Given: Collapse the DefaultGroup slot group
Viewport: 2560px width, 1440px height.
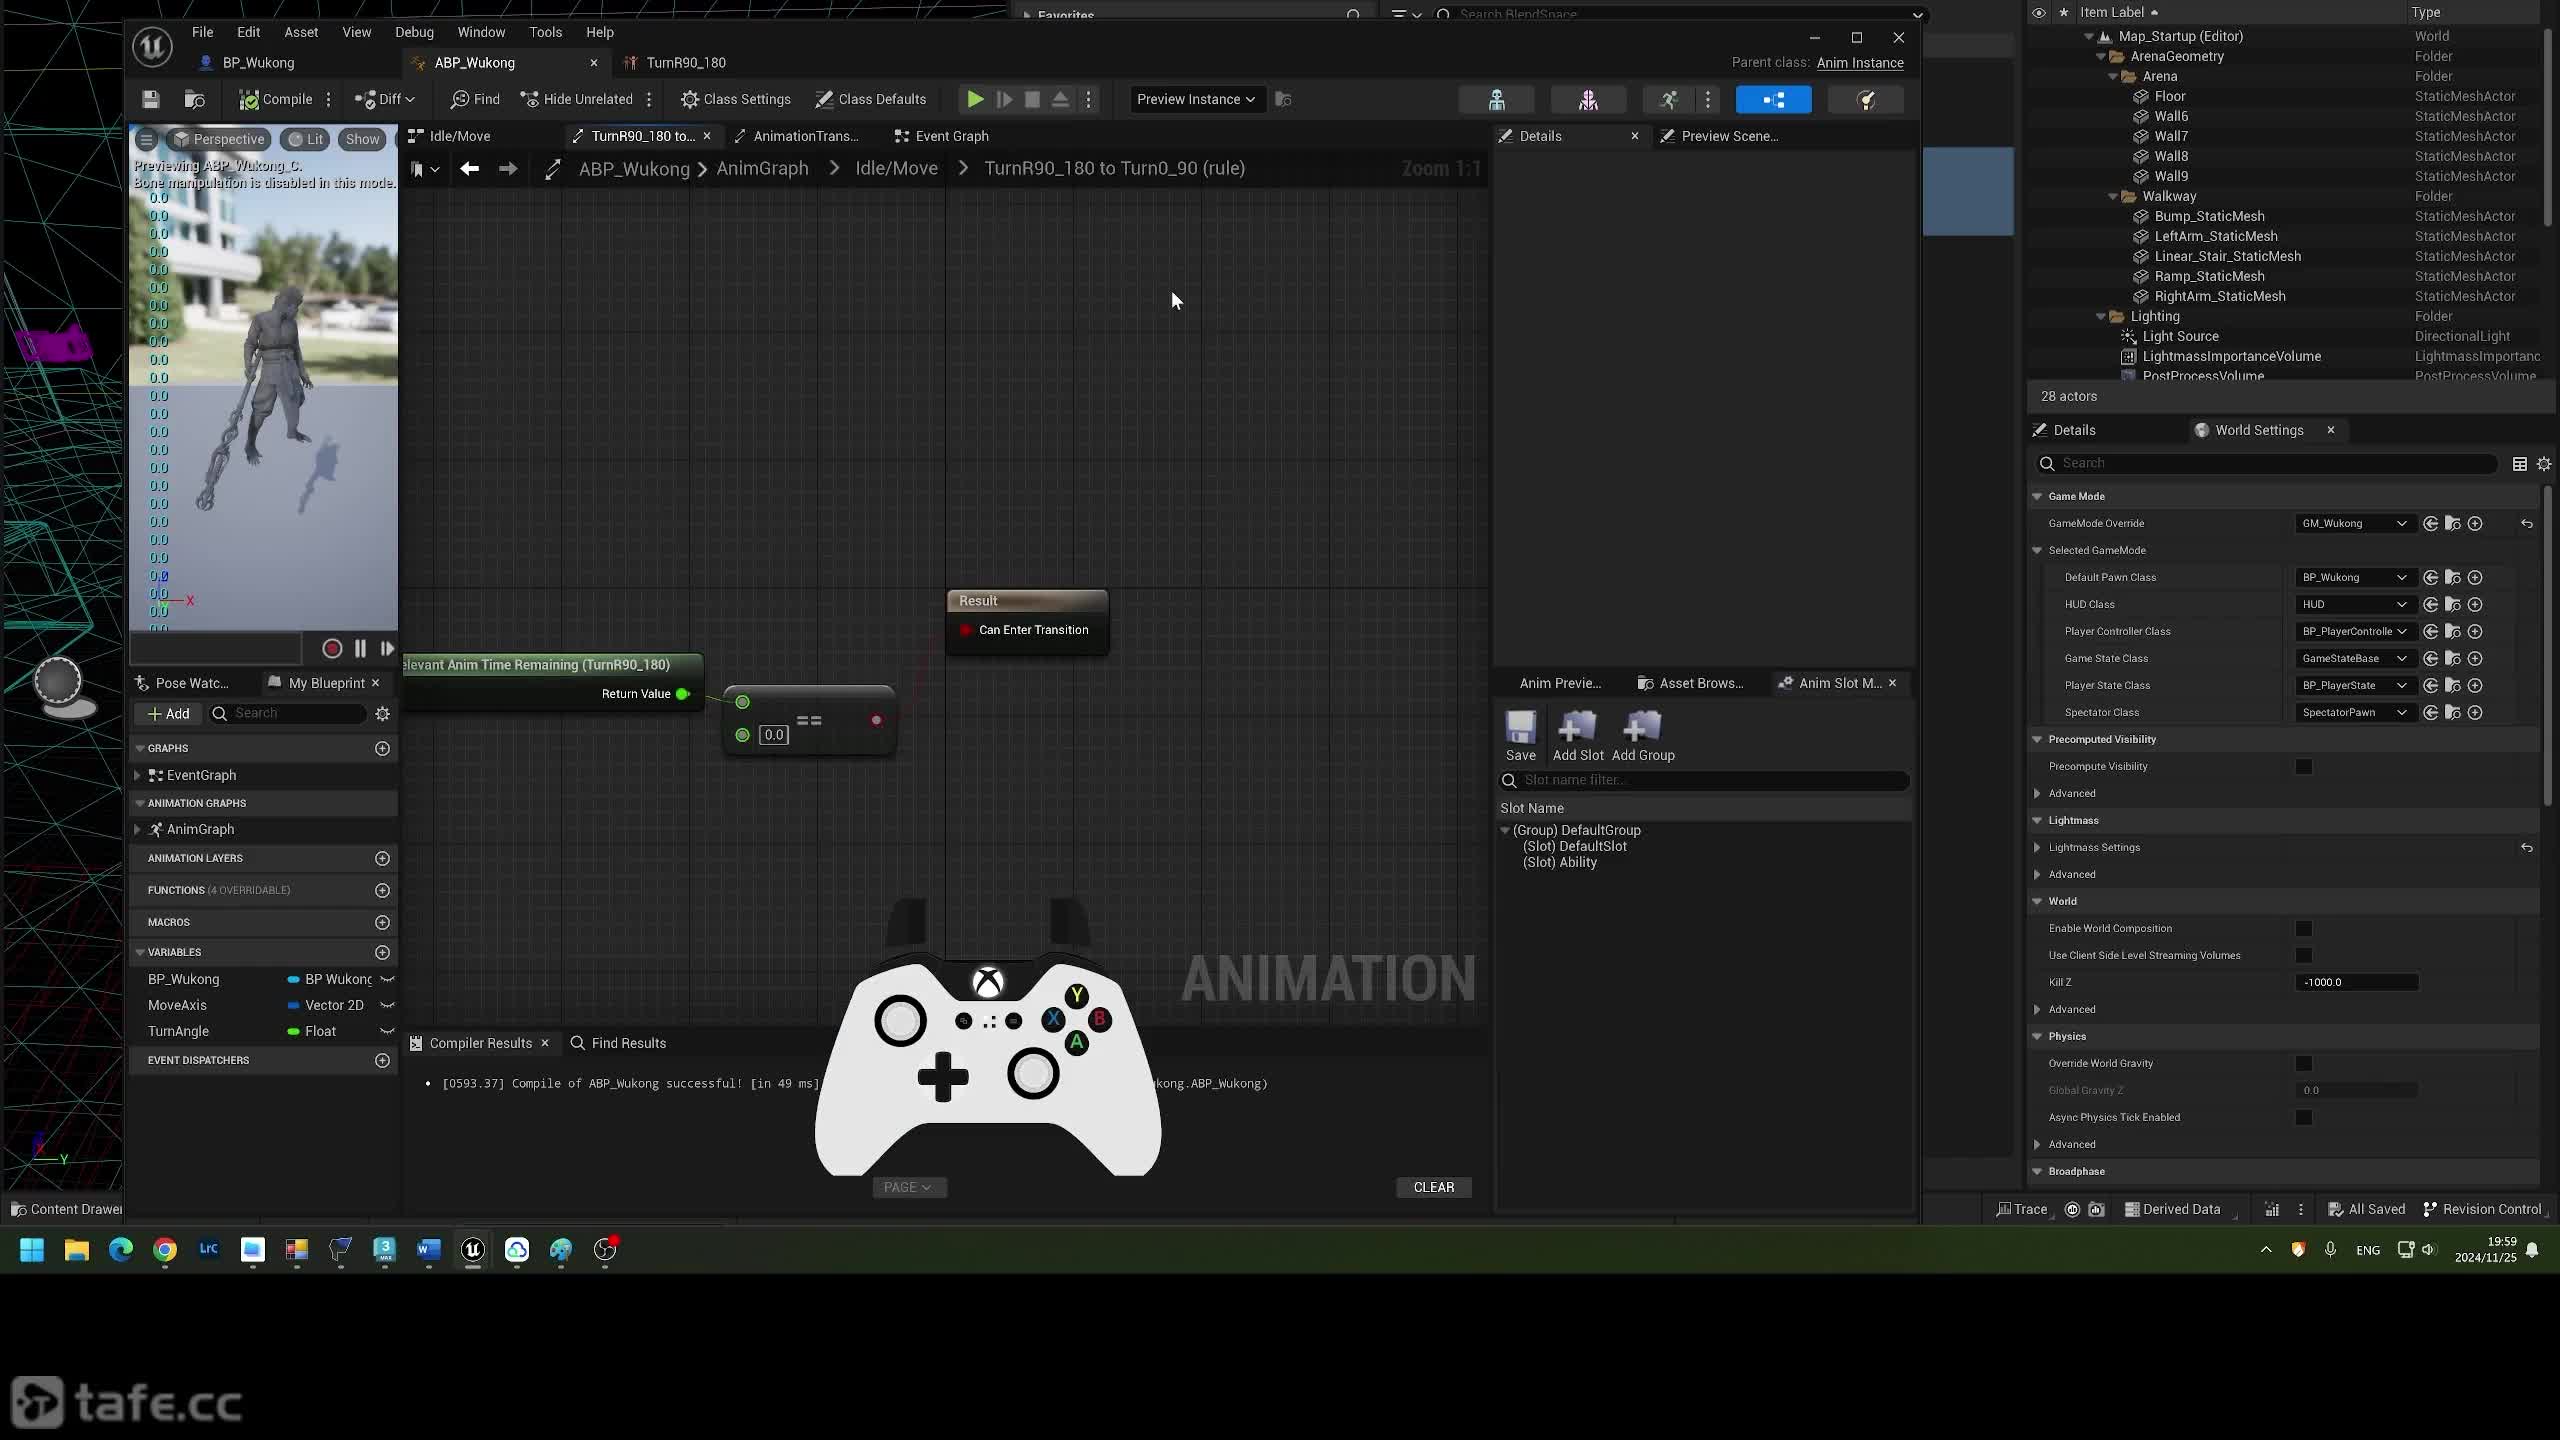Looking at the screenshot, I should click(1505, 830).
